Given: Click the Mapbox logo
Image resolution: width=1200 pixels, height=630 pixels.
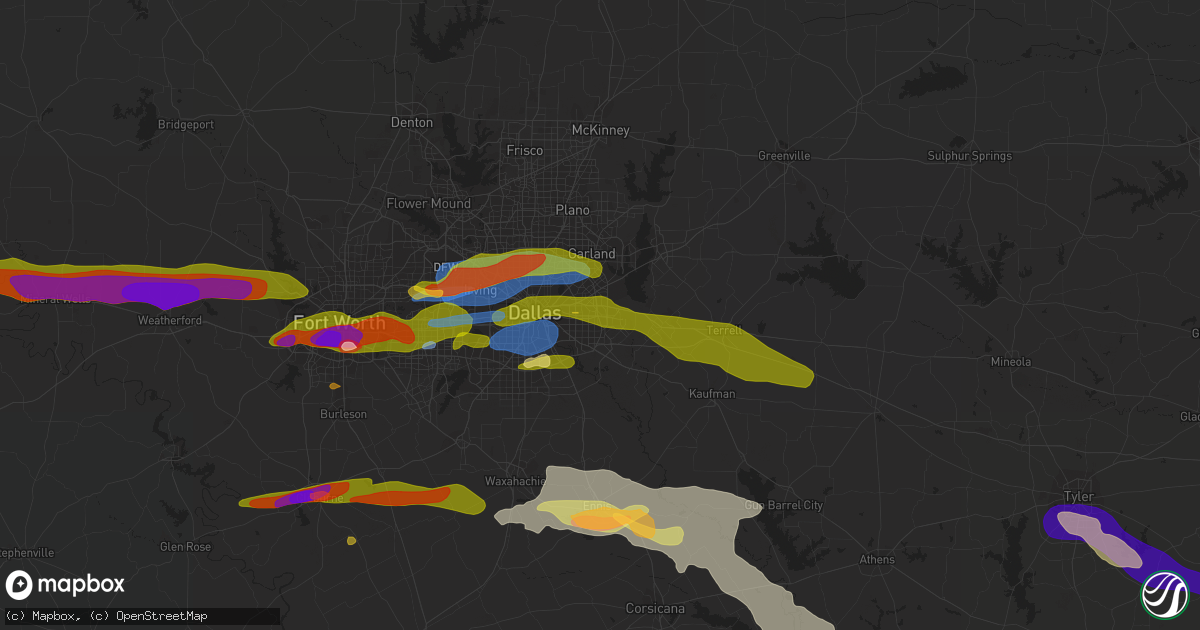Looking at the screenshot, I should pyautogui.click(x=66, y=585).
